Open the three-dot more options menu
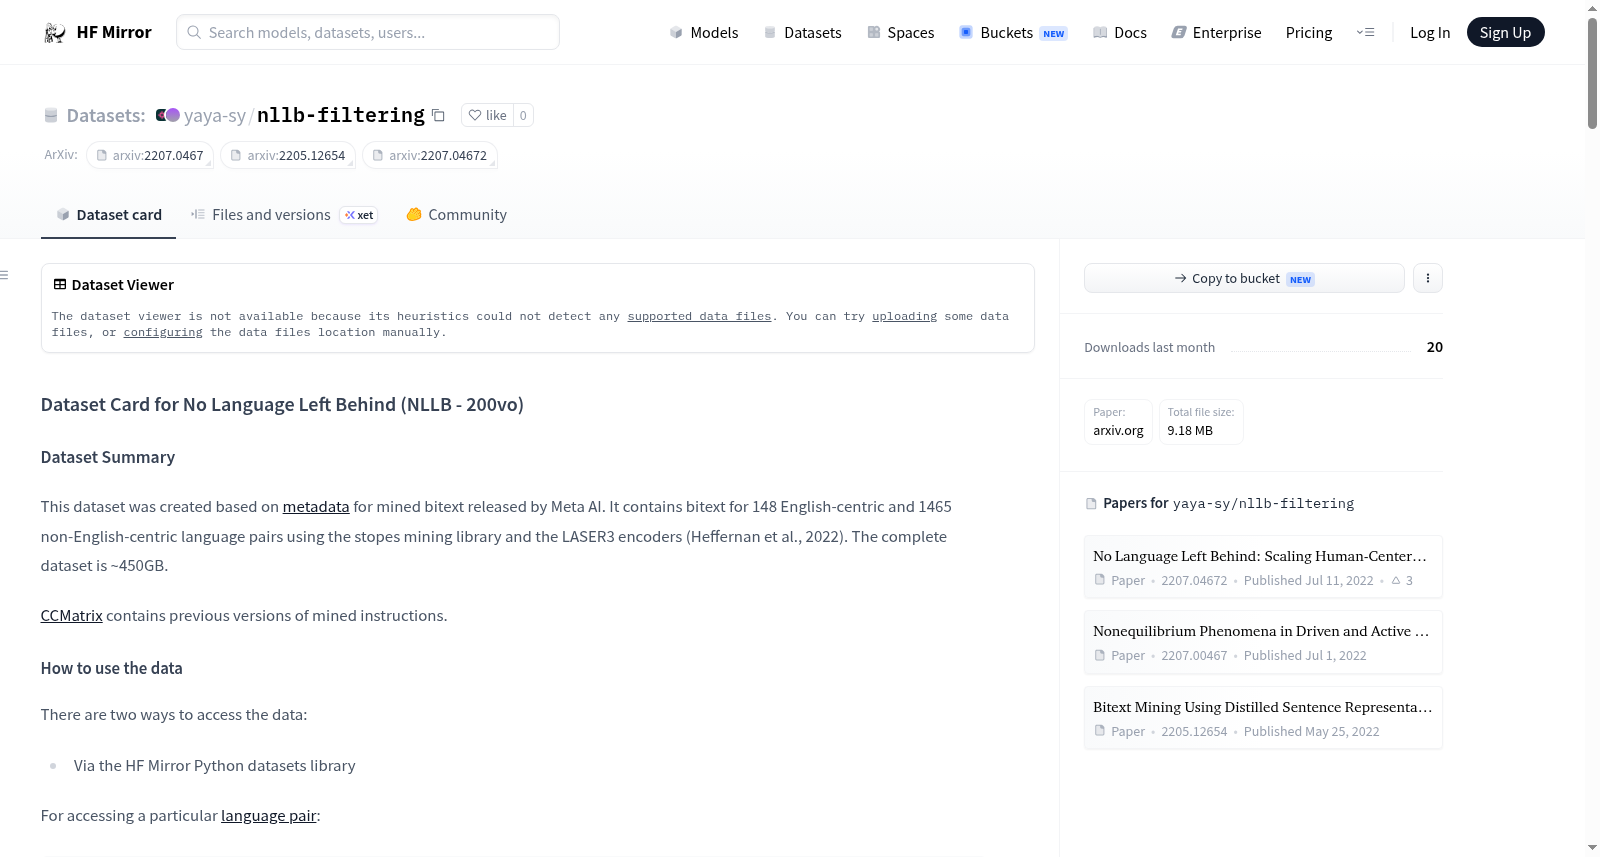This screenshot has height=857, width=1600. (x=1428, y=278)
